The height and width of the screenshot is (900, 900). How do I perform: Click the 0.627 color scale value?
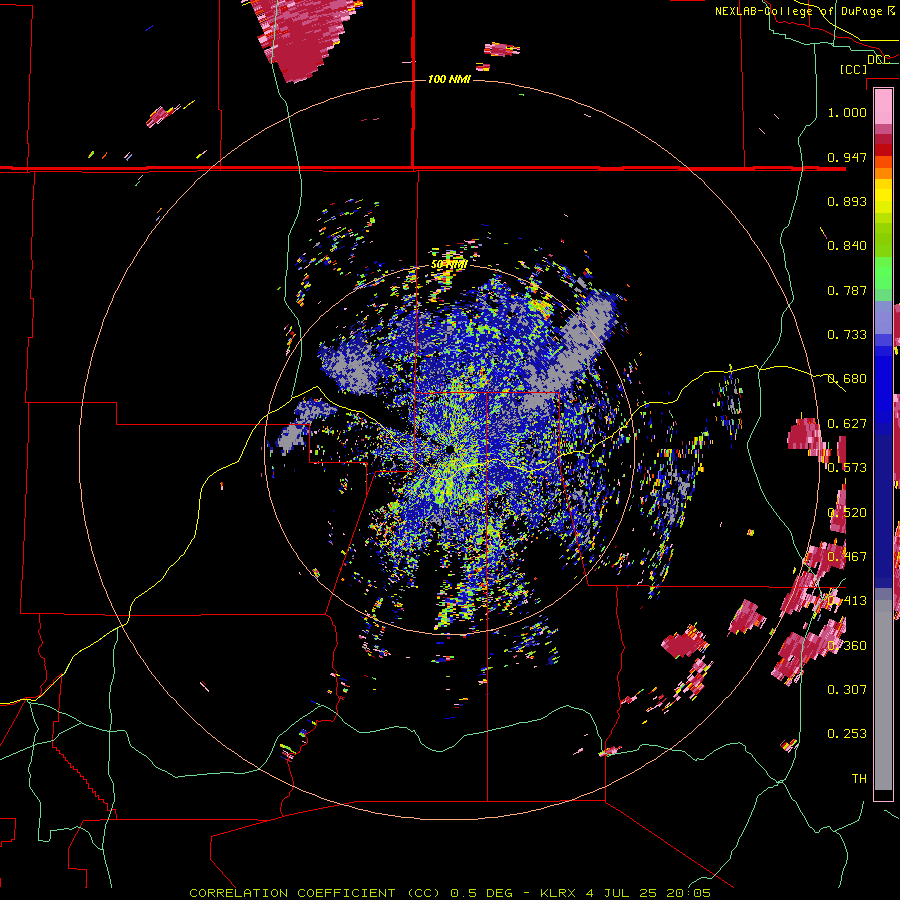point(847,424)
